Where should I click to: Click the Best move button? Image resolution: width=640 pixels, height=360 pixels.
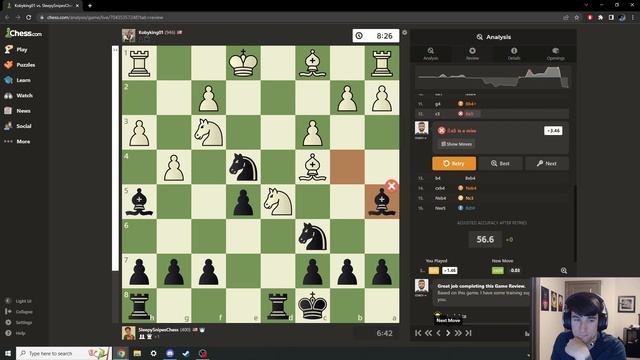(x=500, y=163)
